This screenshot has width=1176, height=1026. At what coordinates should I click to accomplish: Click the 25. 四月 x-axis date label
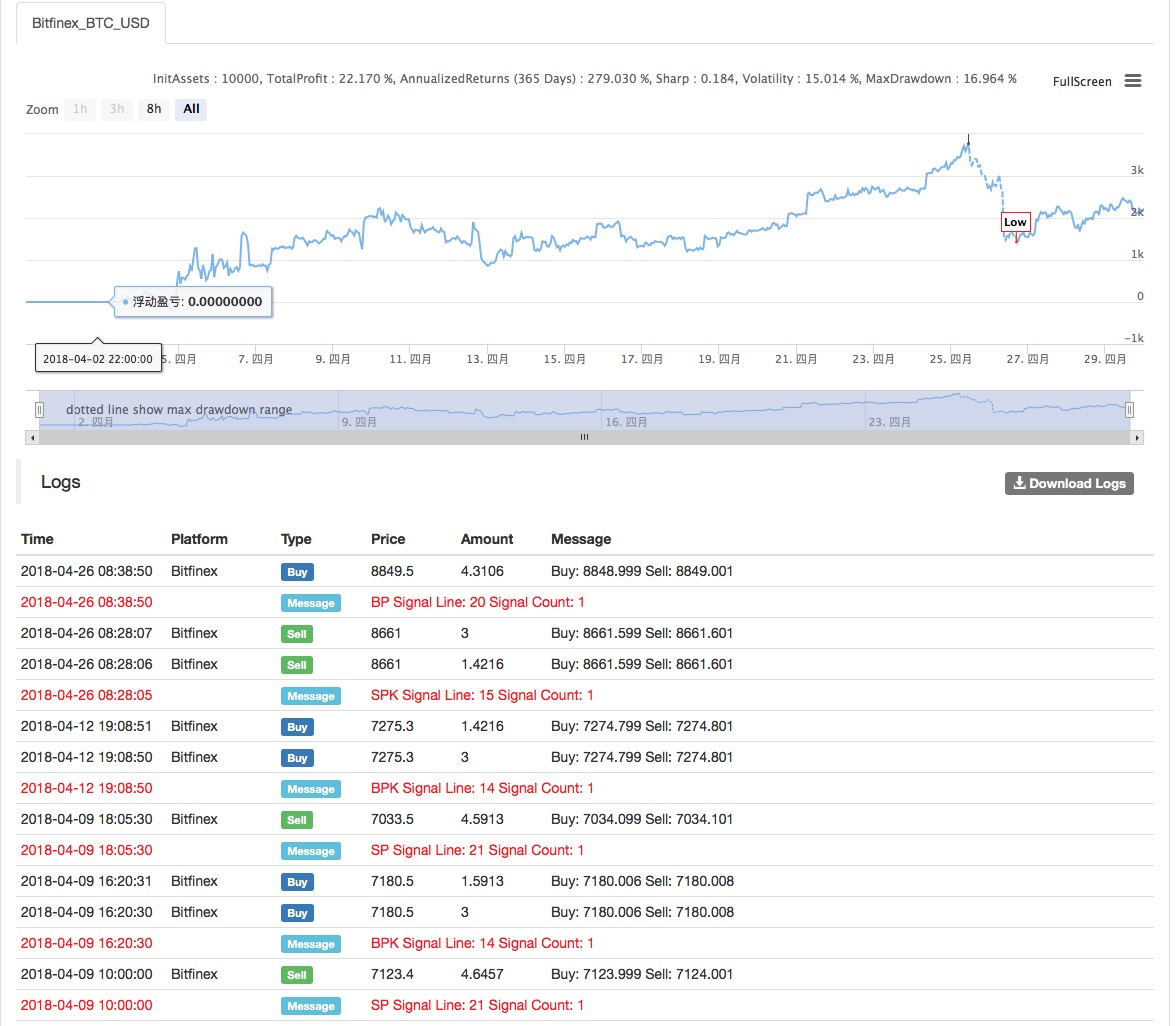pyautogui.click(x=950, y=359)
